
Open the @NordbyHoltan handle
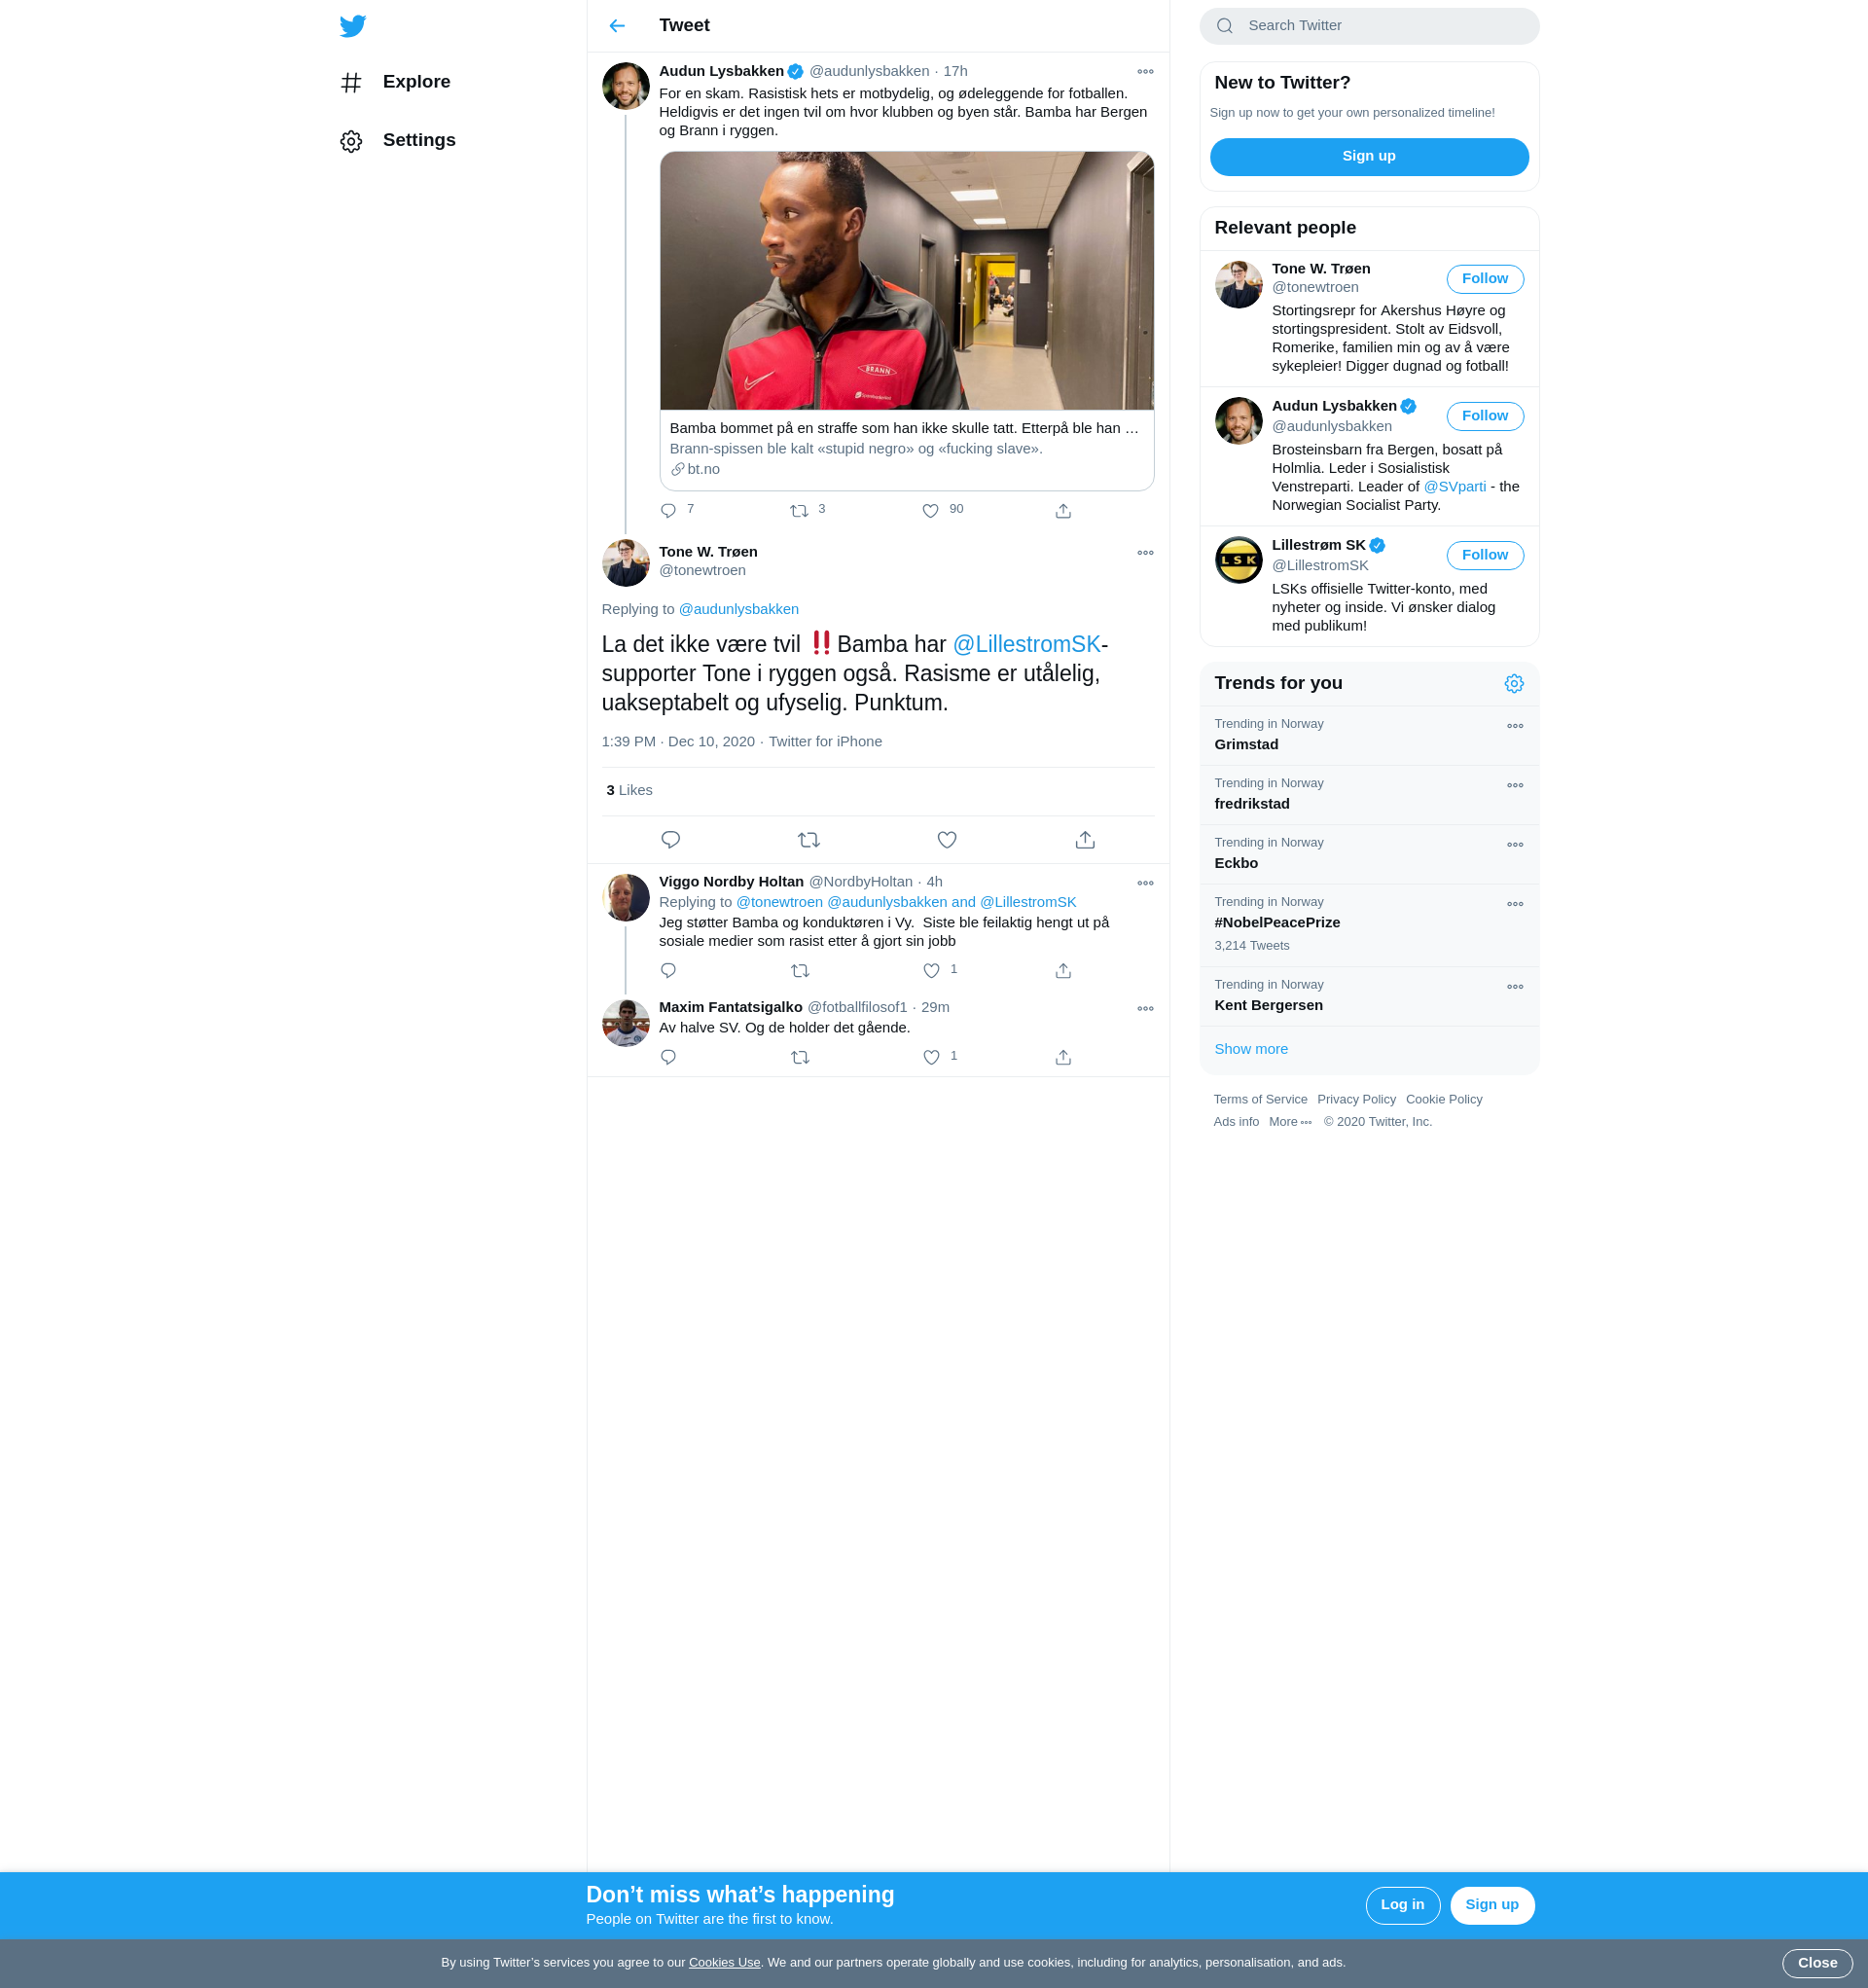click(x=860, y=882)
